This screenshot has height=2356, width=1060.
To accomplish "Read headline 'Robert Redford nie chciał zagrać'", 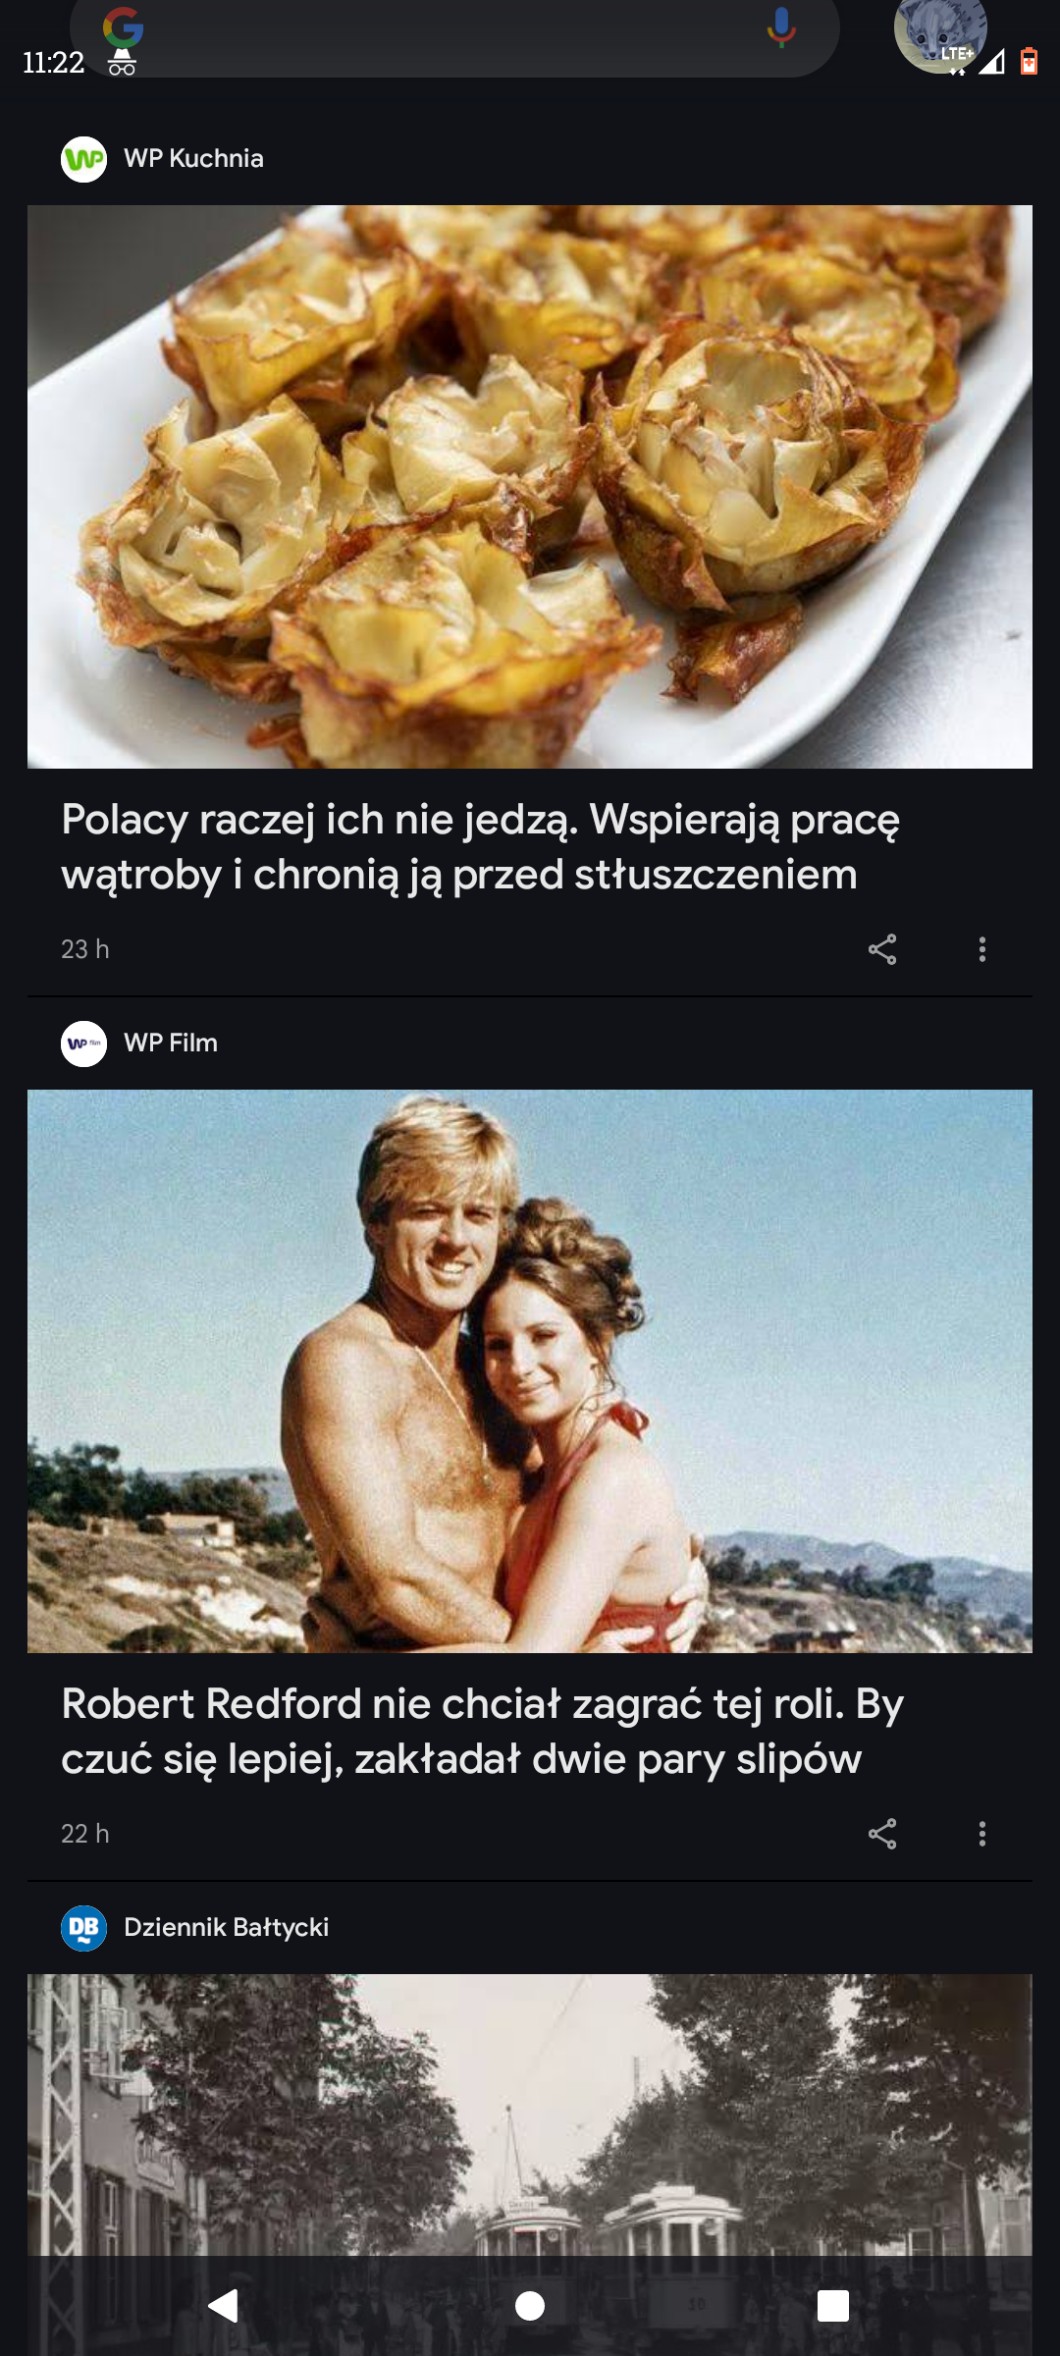I will 482,1731.
